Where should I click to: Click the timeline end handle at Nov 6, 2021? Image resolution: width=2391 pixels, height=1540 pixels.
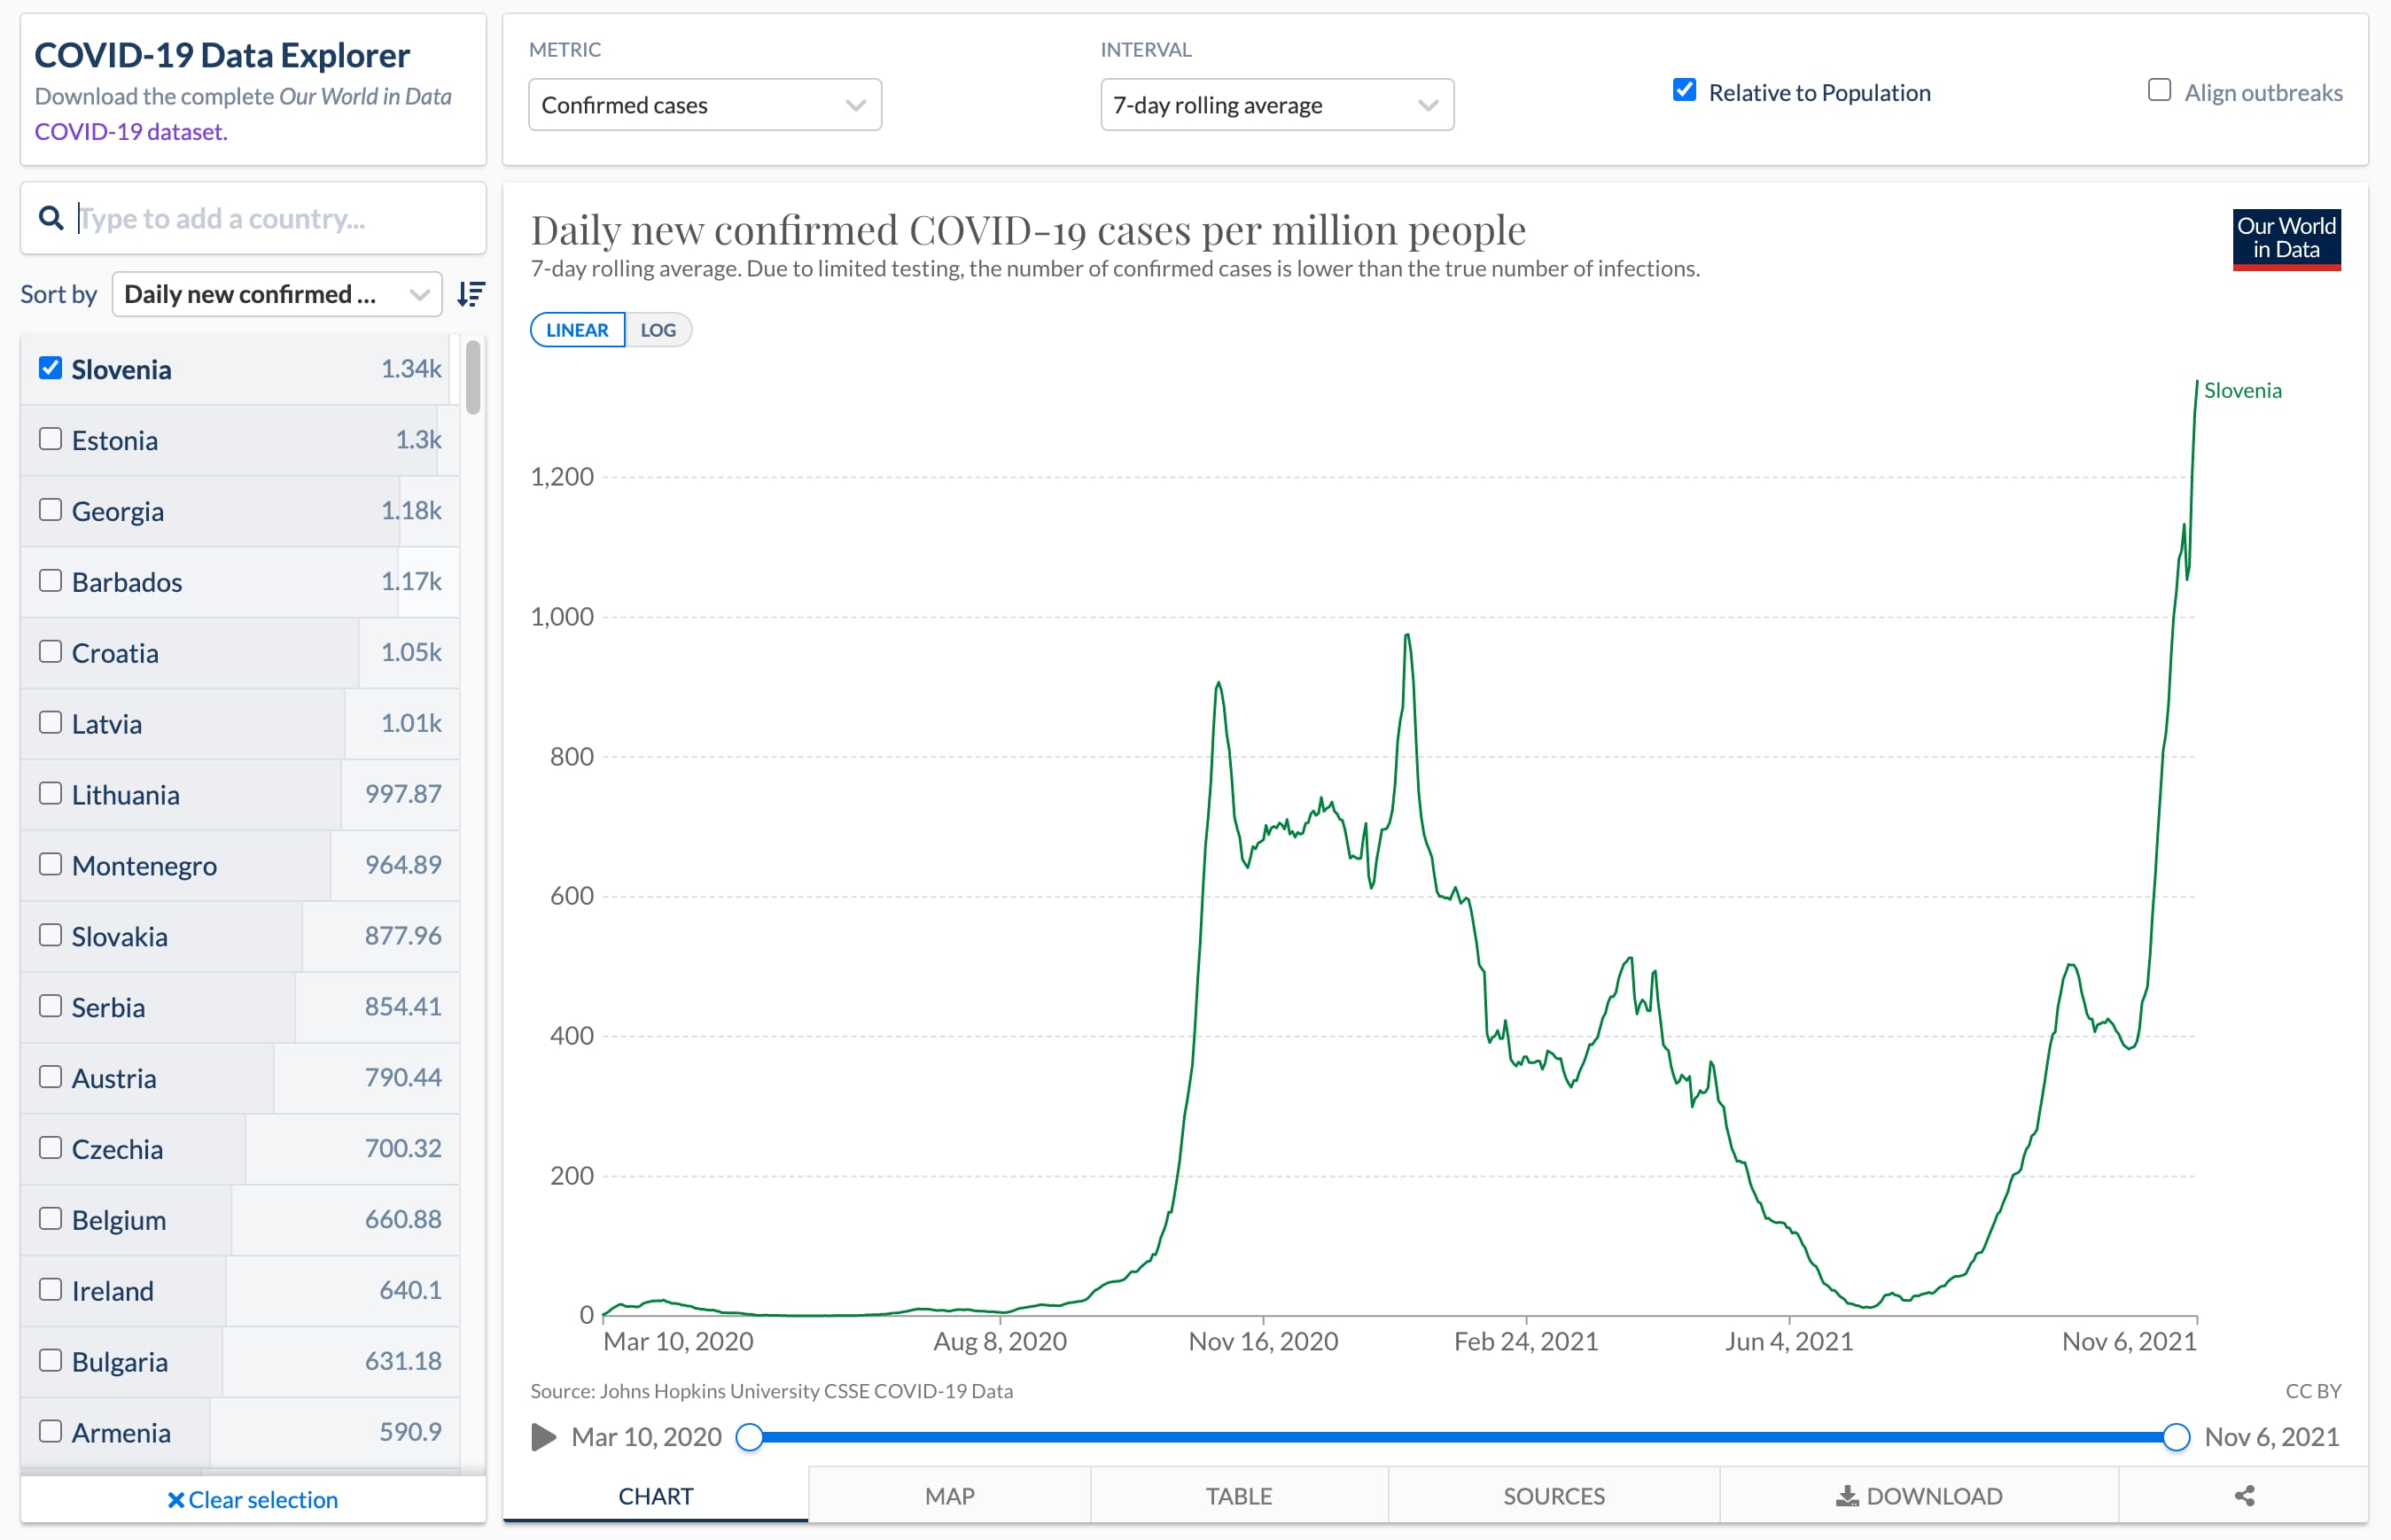coord(2176,1437)
